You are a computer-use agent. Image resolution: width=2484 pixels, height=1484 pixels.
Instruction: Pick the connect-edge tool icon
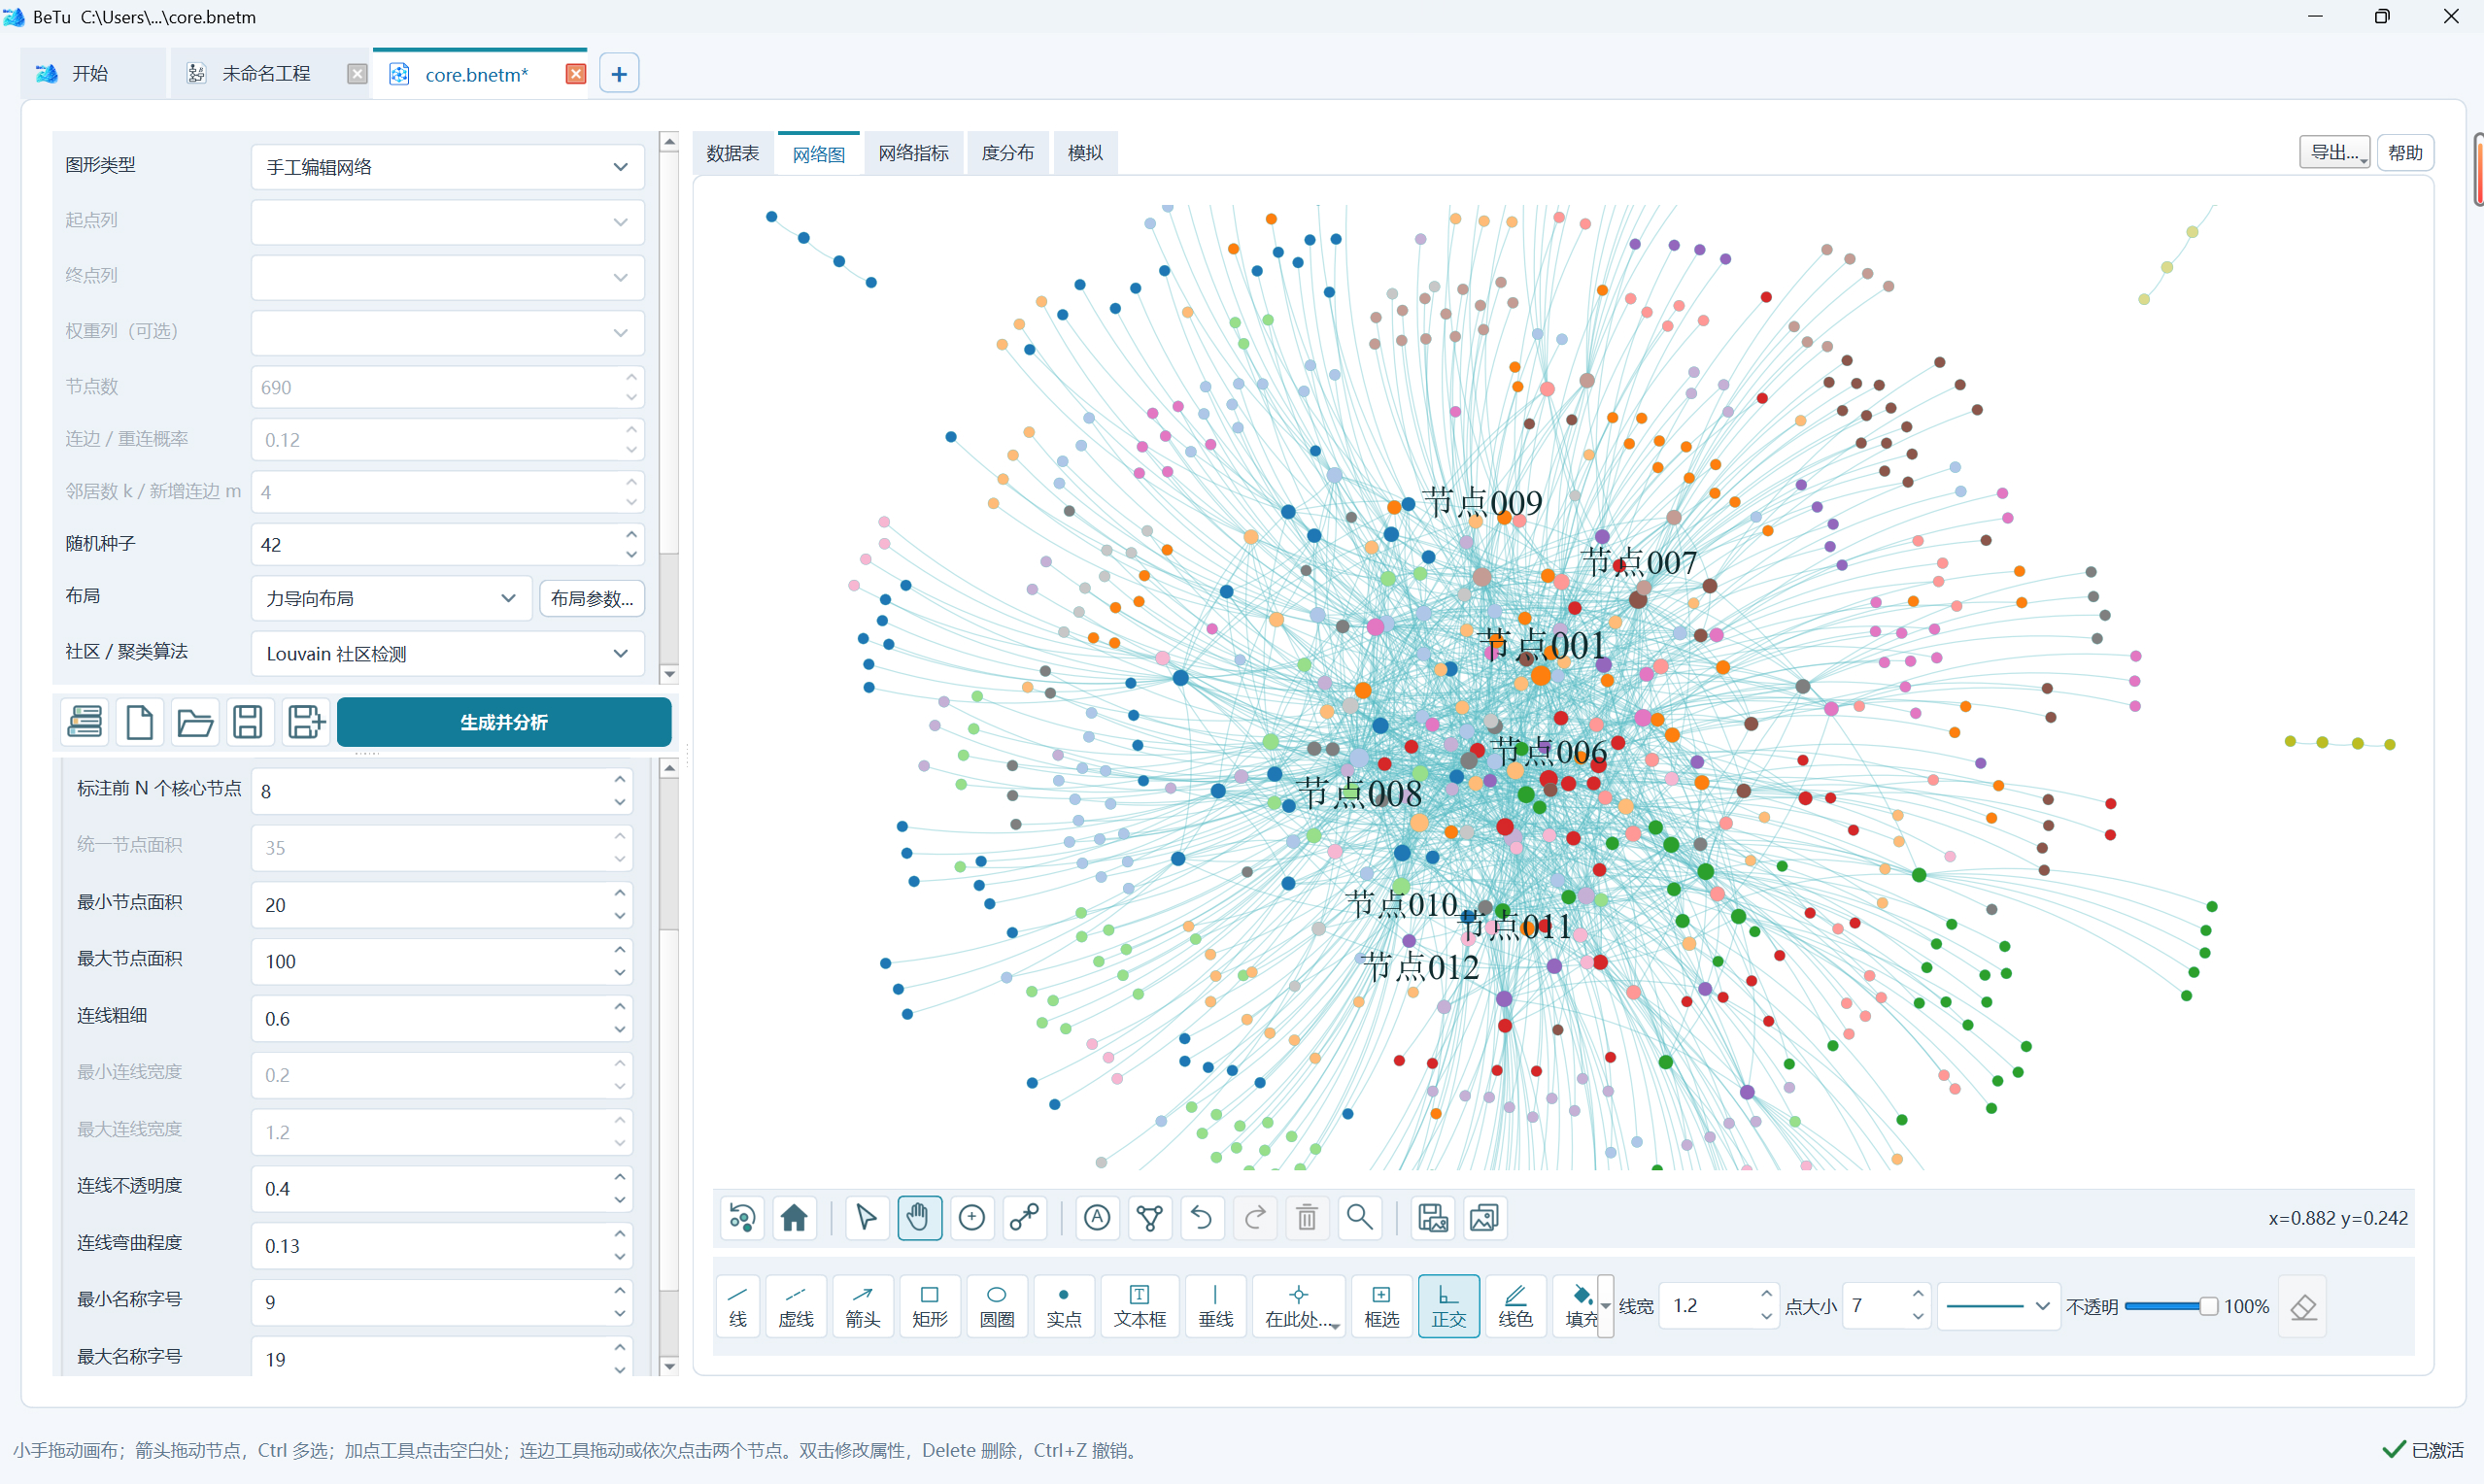[x=1025, y=1217]
